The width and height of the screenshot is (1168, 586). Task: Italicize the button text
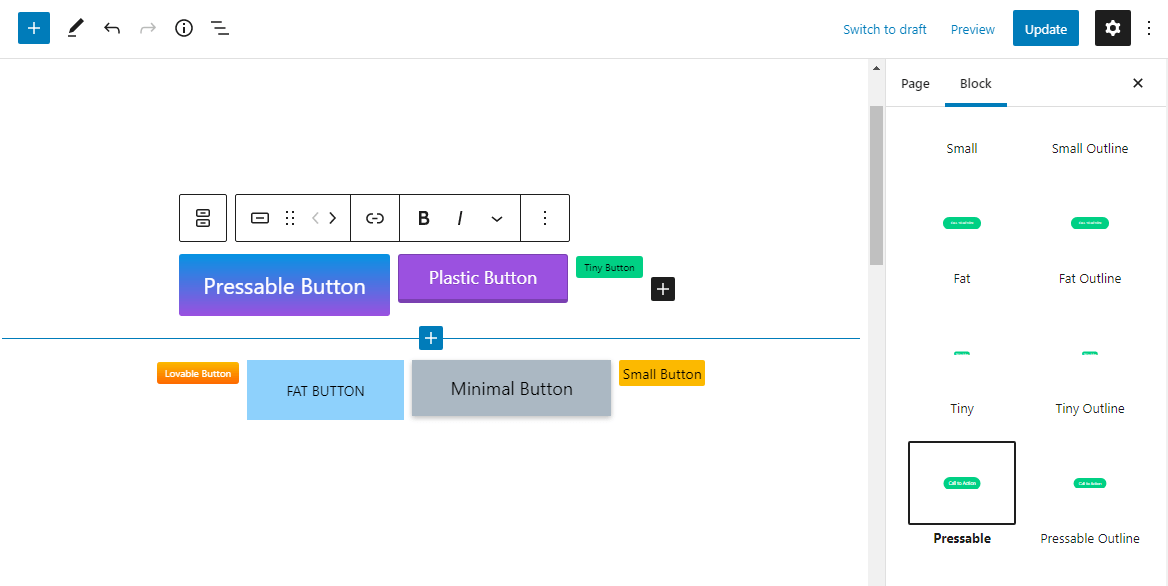coord(459,217)
